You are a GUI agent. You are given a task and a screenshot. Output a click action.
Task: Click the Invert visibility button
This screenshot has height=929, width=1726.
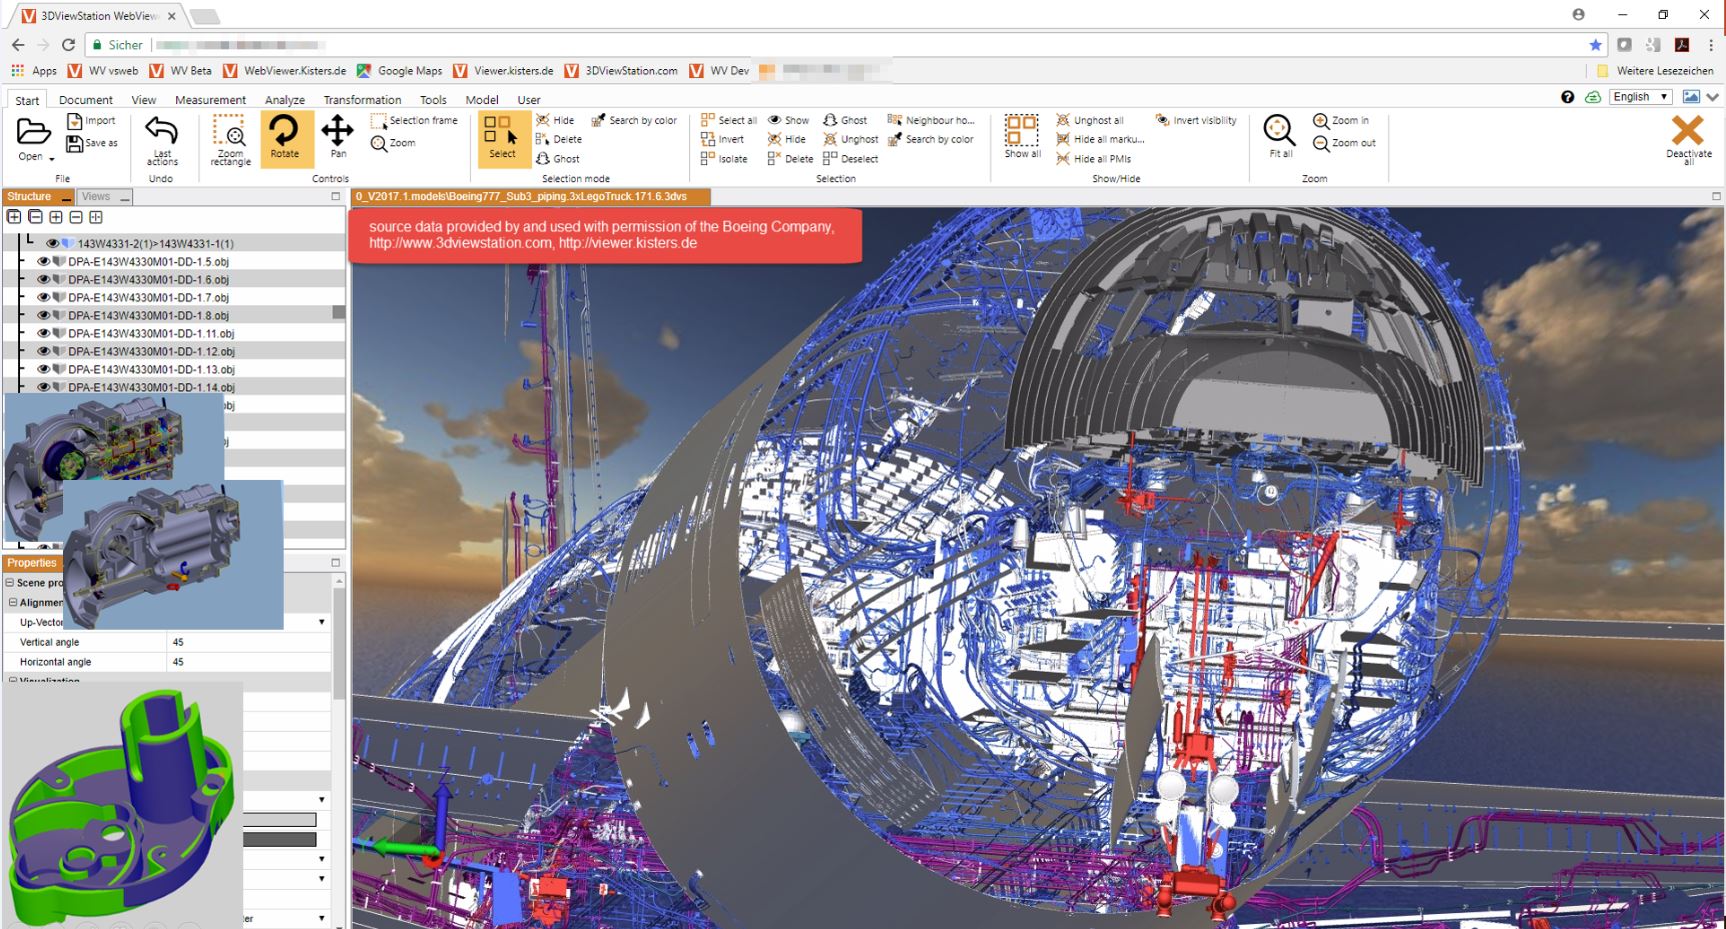(1197, 121)
